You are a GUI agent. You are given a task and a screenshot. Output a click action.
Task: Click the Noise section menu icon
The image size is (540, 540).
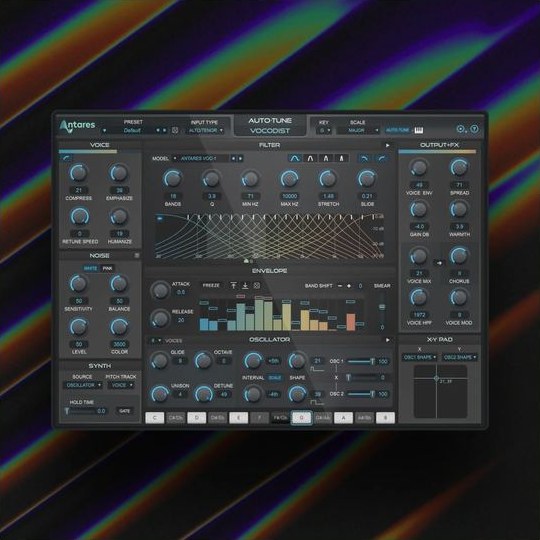tap(137, 255)
